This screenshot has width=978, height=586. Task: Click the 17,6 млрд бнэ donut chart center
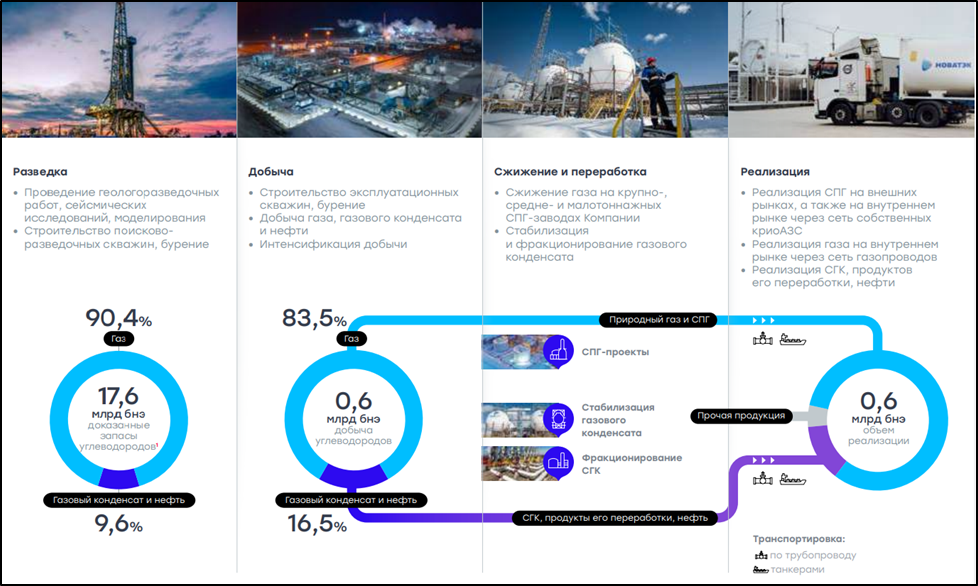tap(119, 415)
